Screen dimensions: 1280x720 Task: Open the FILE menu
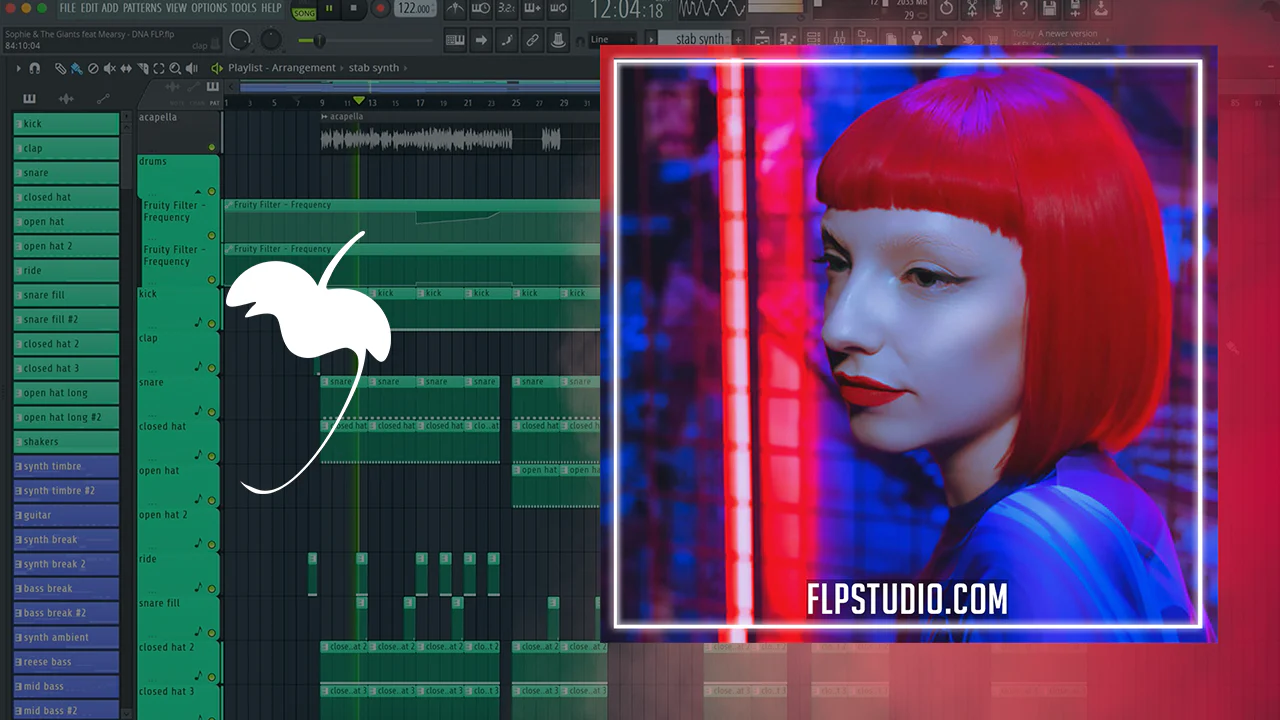pos(68,8)
